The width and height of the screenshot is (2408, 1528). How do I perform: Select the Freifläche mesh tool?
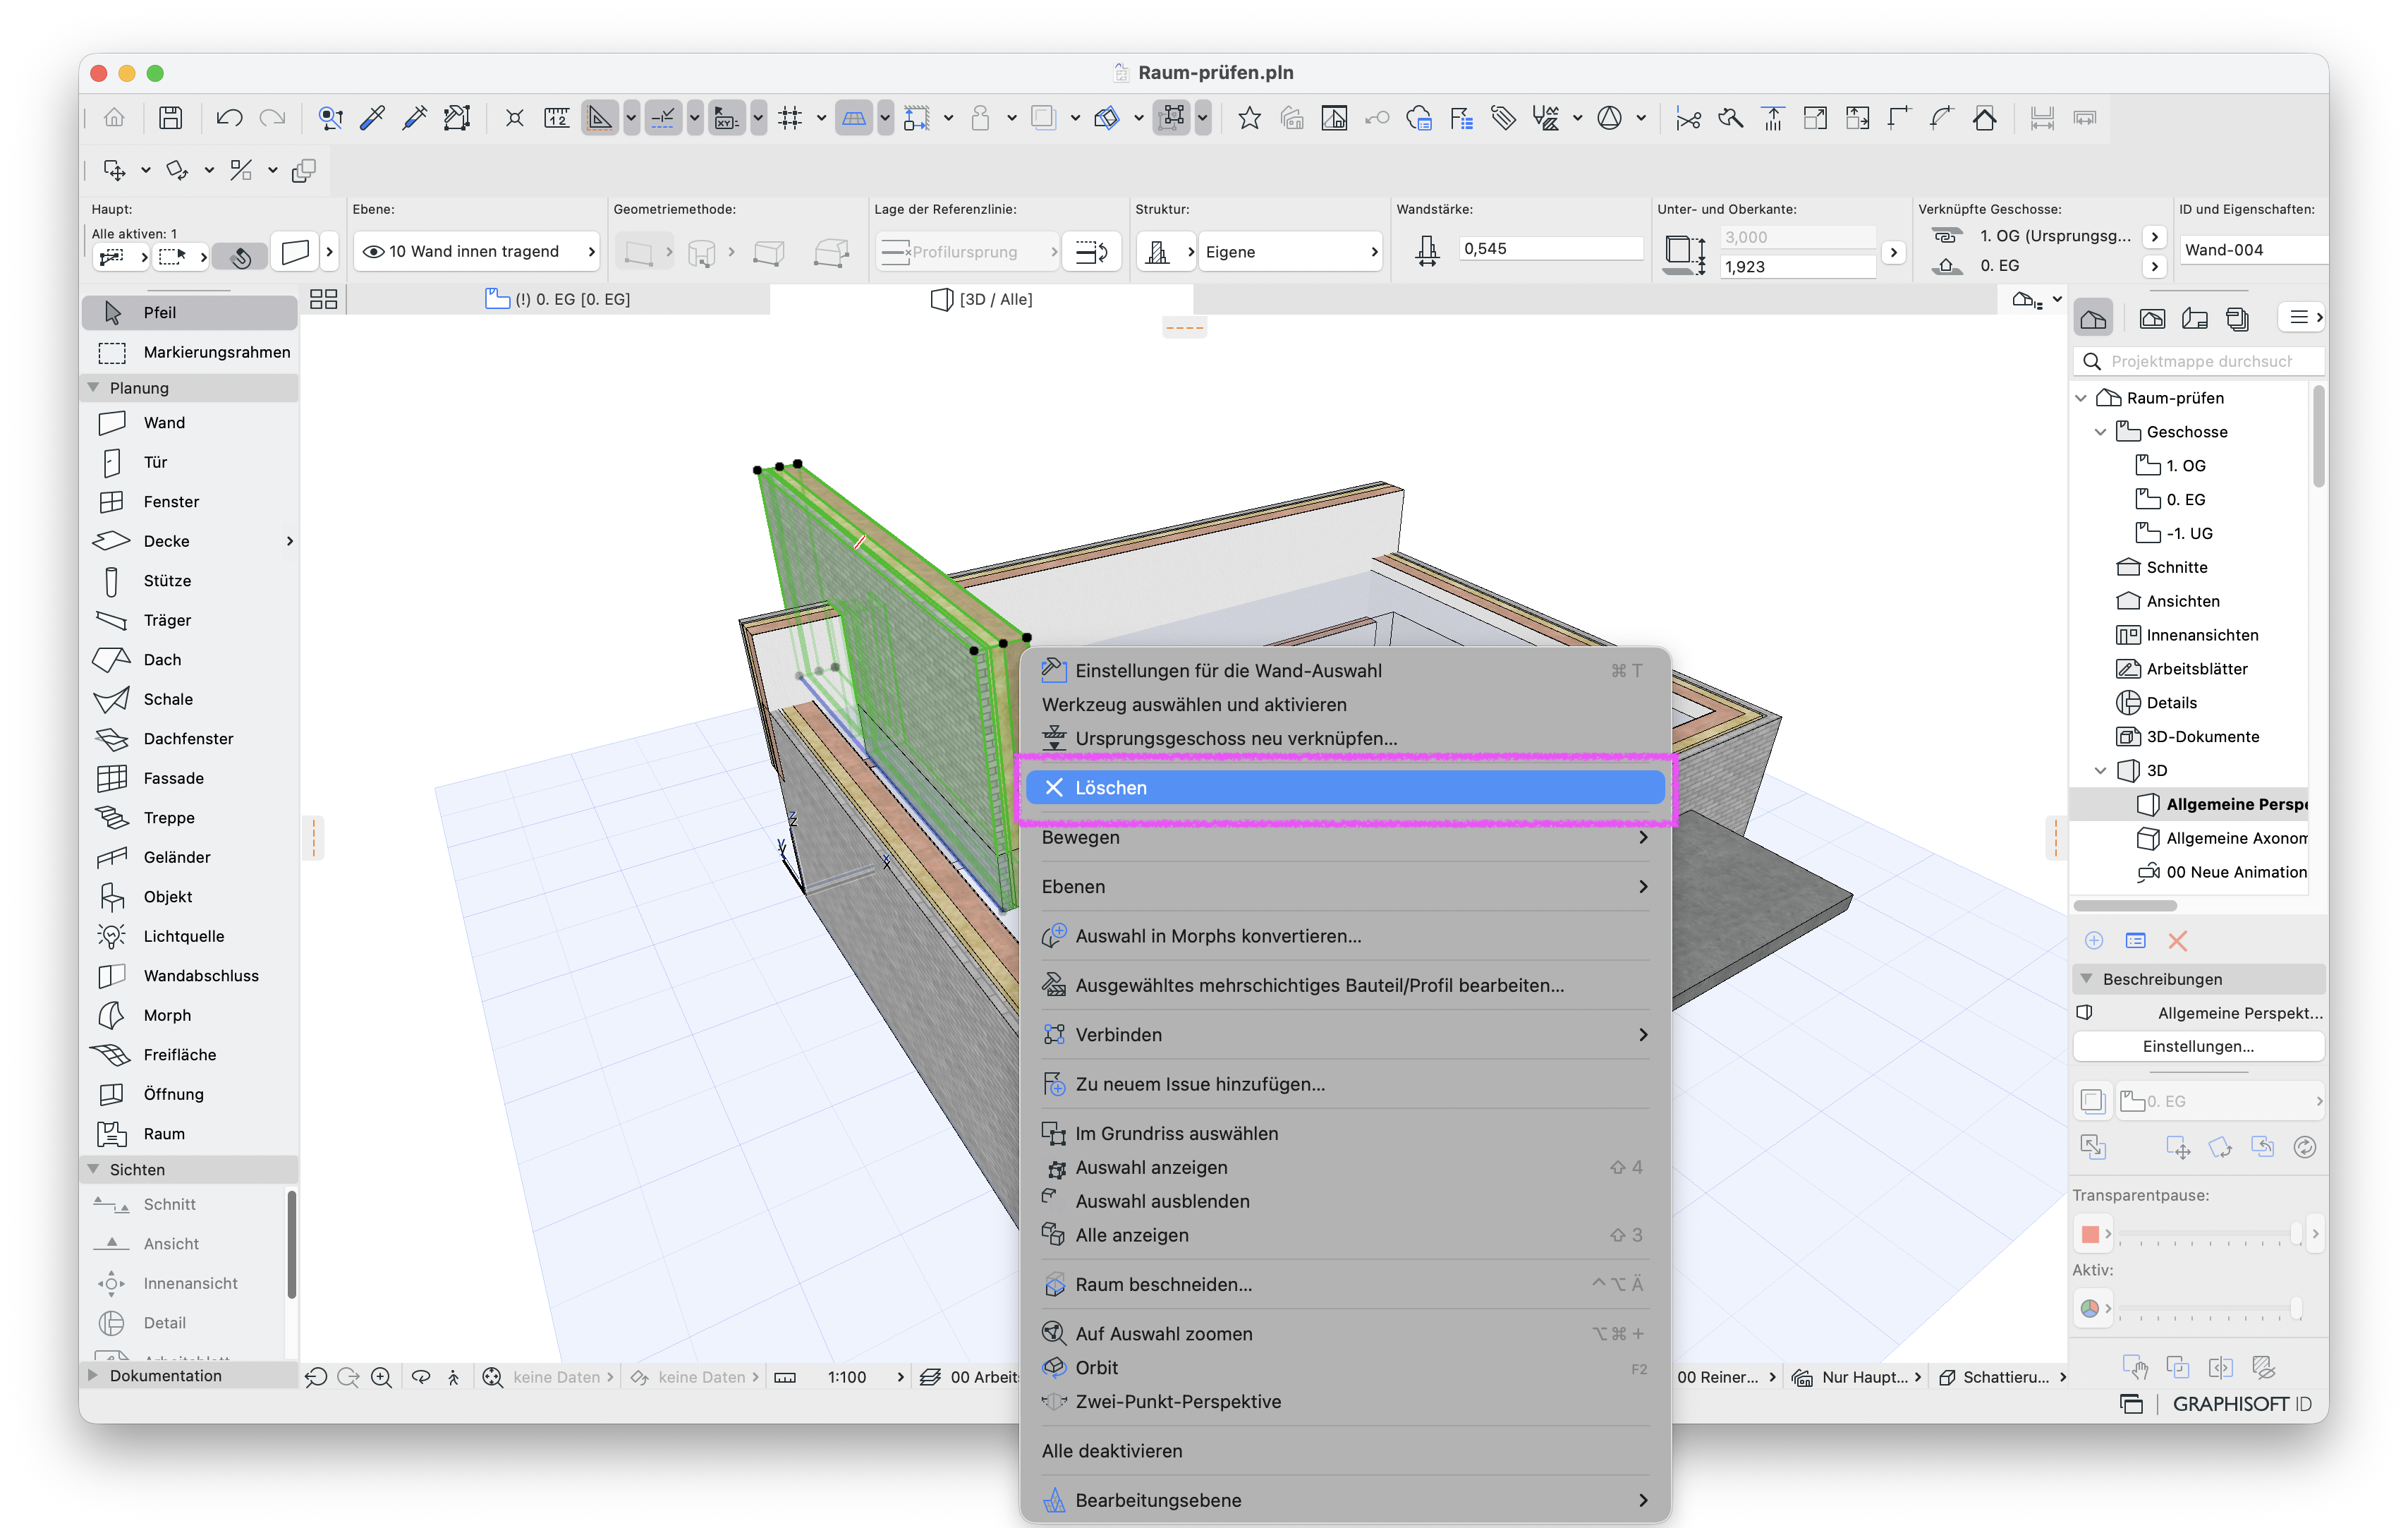coord(189,1055)
